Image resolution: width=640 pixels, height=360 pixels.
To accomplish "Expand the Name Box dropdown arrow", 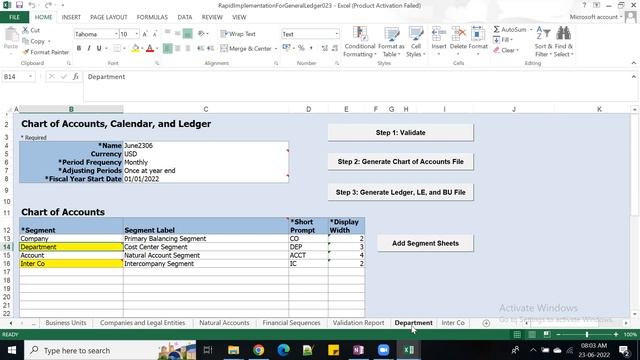I will tap(30, 77).
